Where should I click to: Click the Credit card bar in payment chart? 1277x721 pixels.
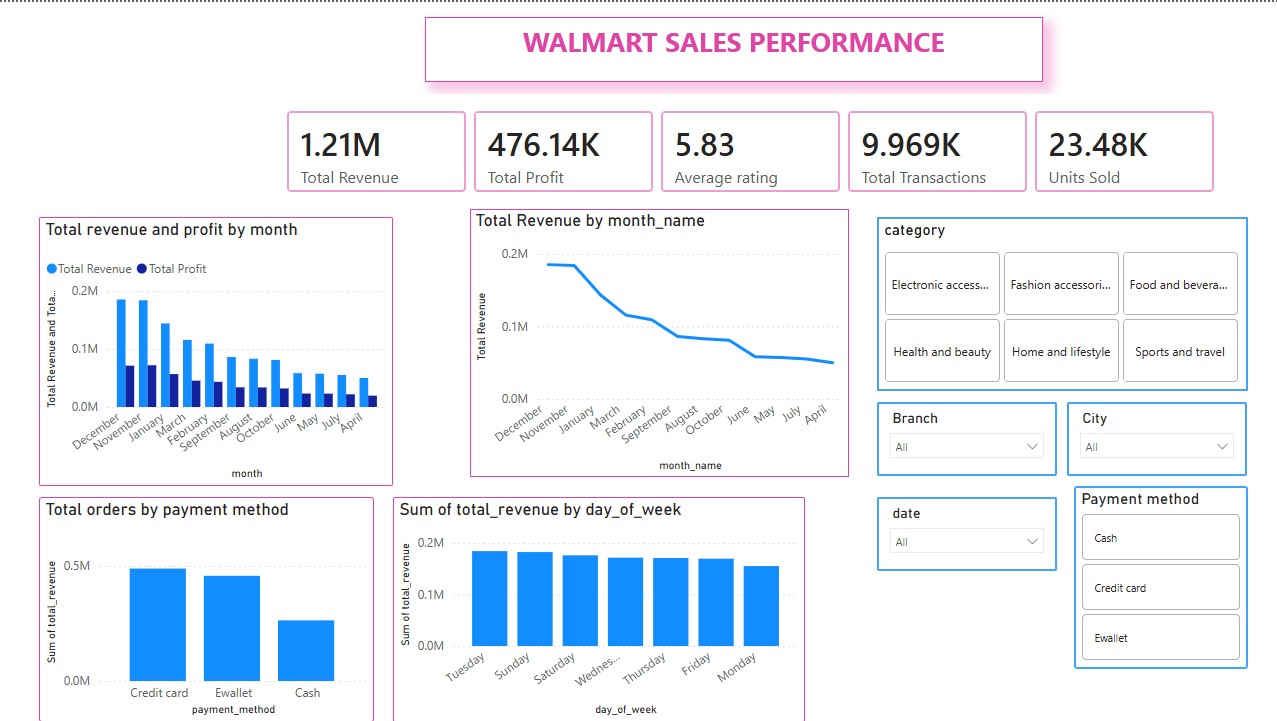click(x=158, y=625)
